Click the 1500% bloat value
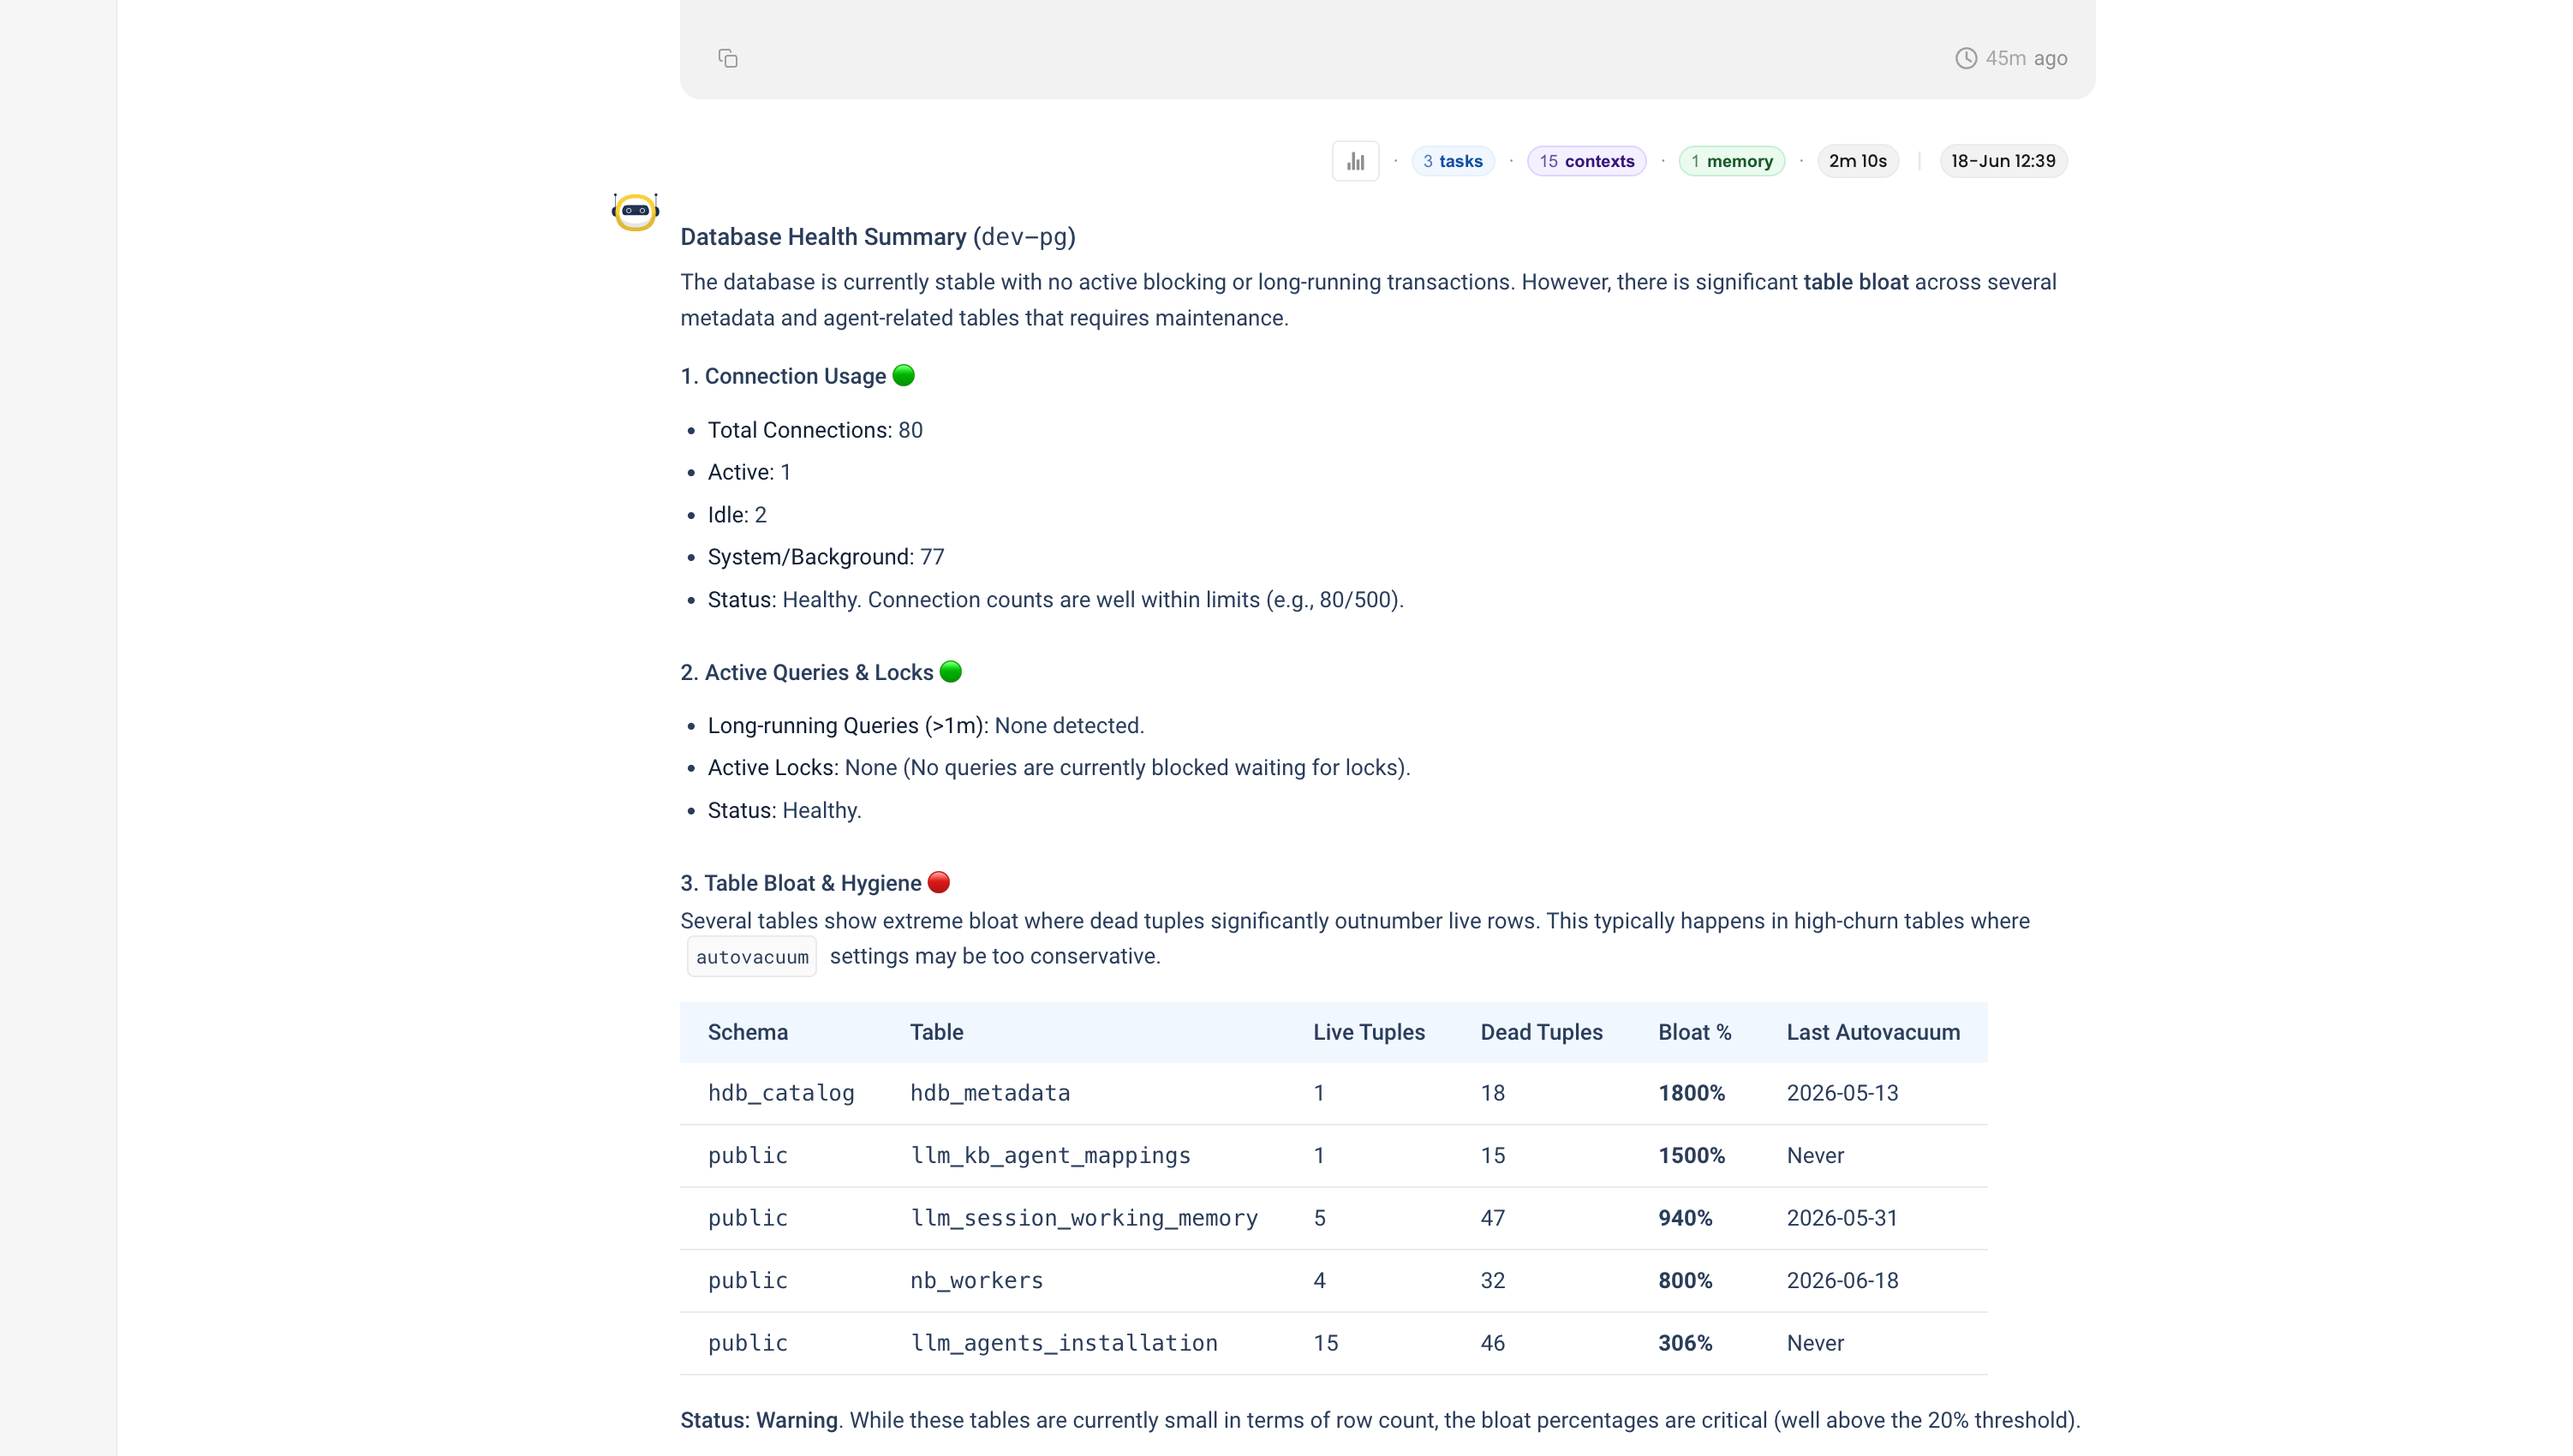The width and height of the screenshot is (2573, 1456). coord(1691,1156)
